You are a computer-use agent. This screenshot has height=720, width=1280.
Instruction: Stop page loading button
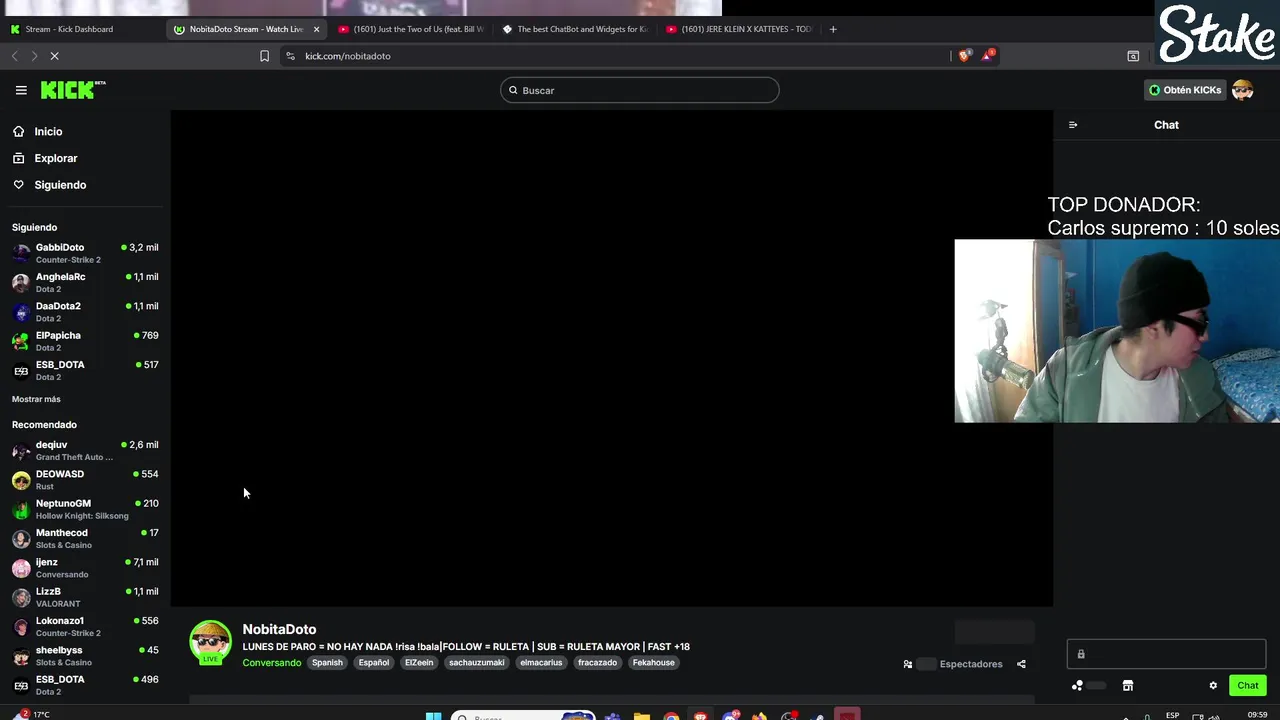pyautogui.click(x=54, y=56)
